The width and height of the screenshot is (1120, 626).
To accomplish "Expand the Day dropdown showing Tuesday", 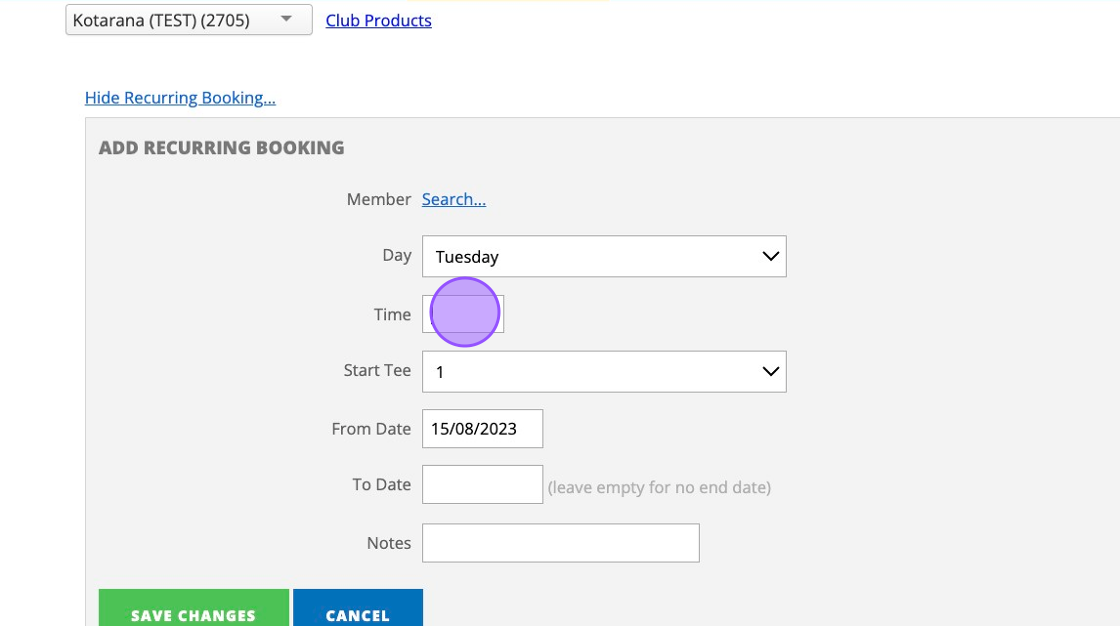I will (604, 257).
